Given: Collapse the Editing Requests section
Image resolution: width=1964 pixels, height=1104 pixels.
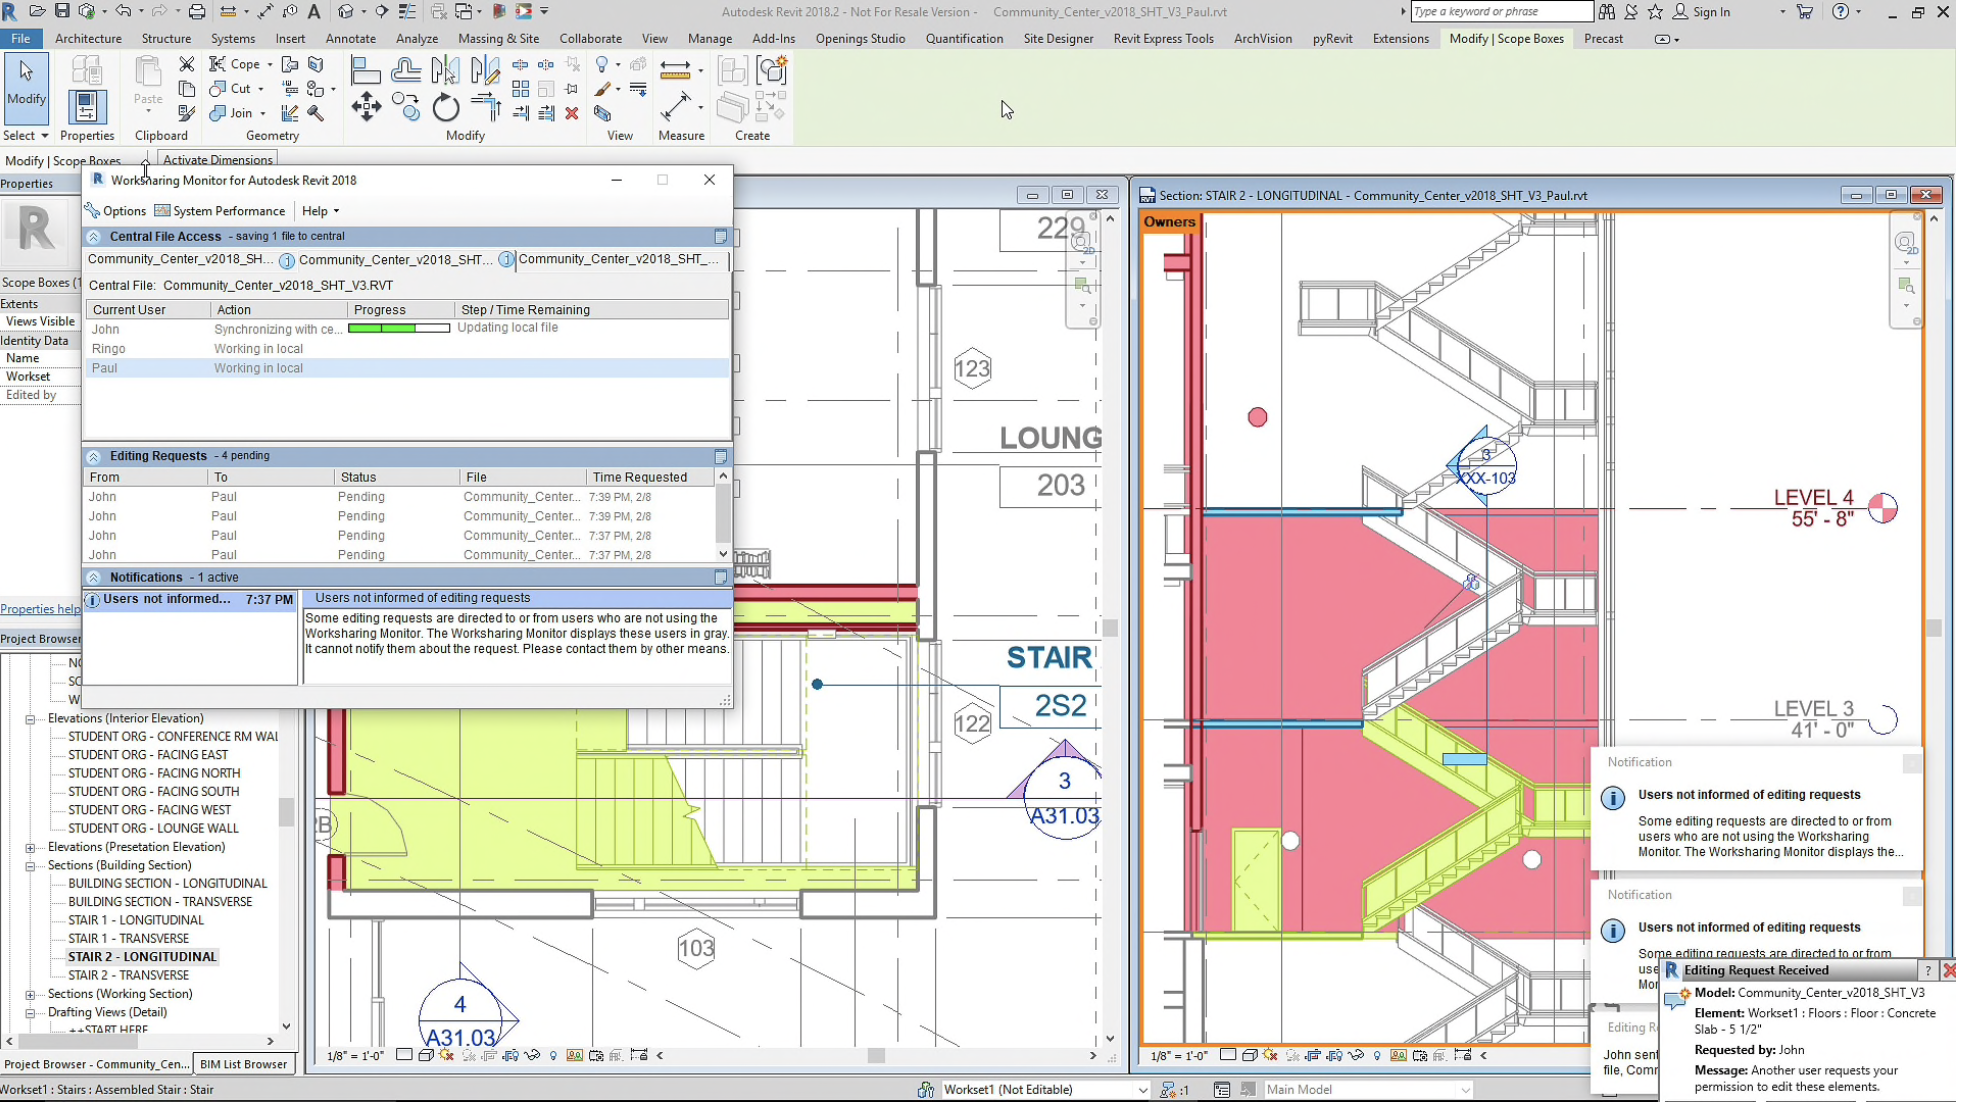Looking at the screenshot, I should (93, 456).
